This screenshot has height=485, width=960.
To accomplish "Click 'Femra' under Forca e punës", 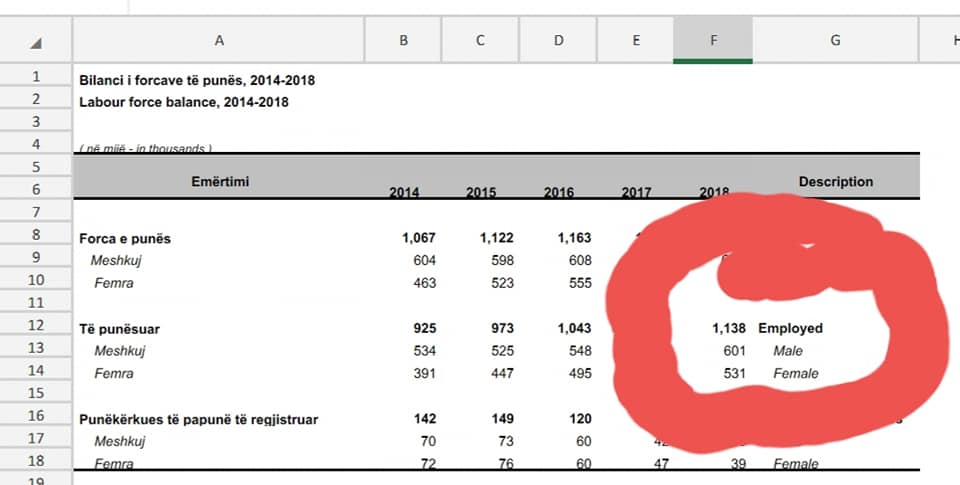I will [113, 283].
